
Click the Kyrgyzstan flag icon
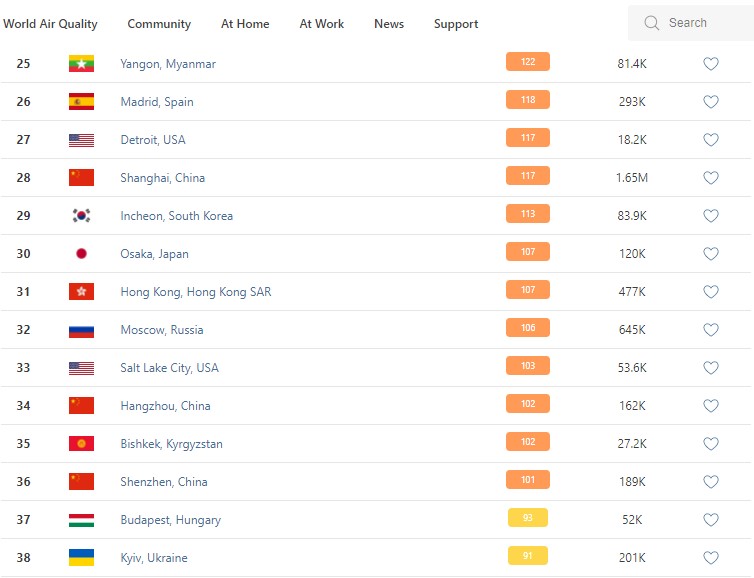81,444
